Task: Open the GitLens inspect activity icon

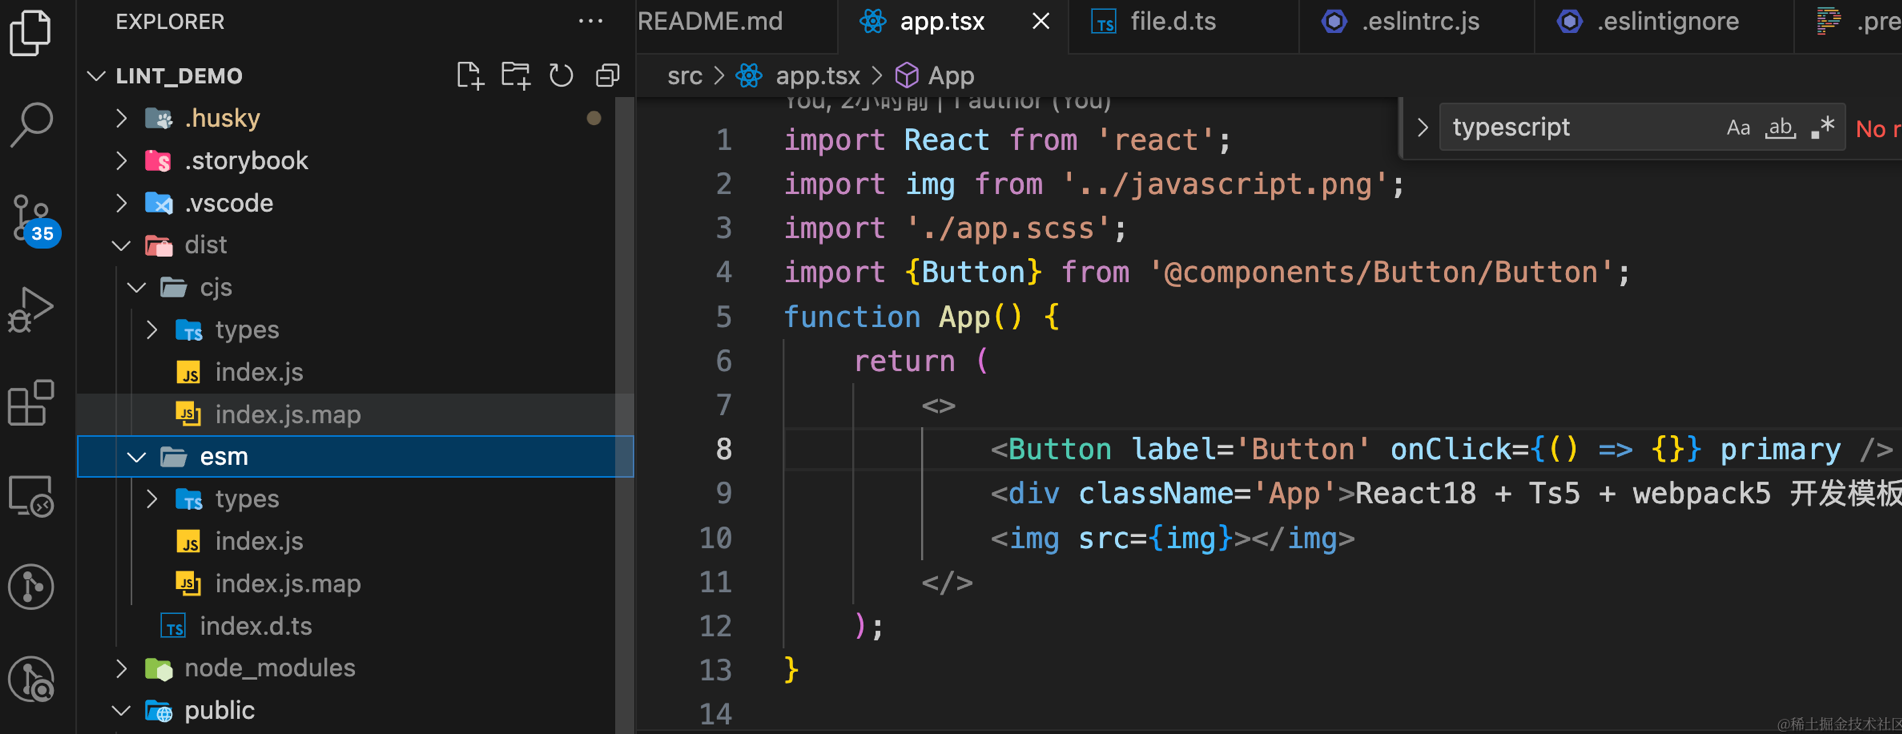Action: [31, 680]
